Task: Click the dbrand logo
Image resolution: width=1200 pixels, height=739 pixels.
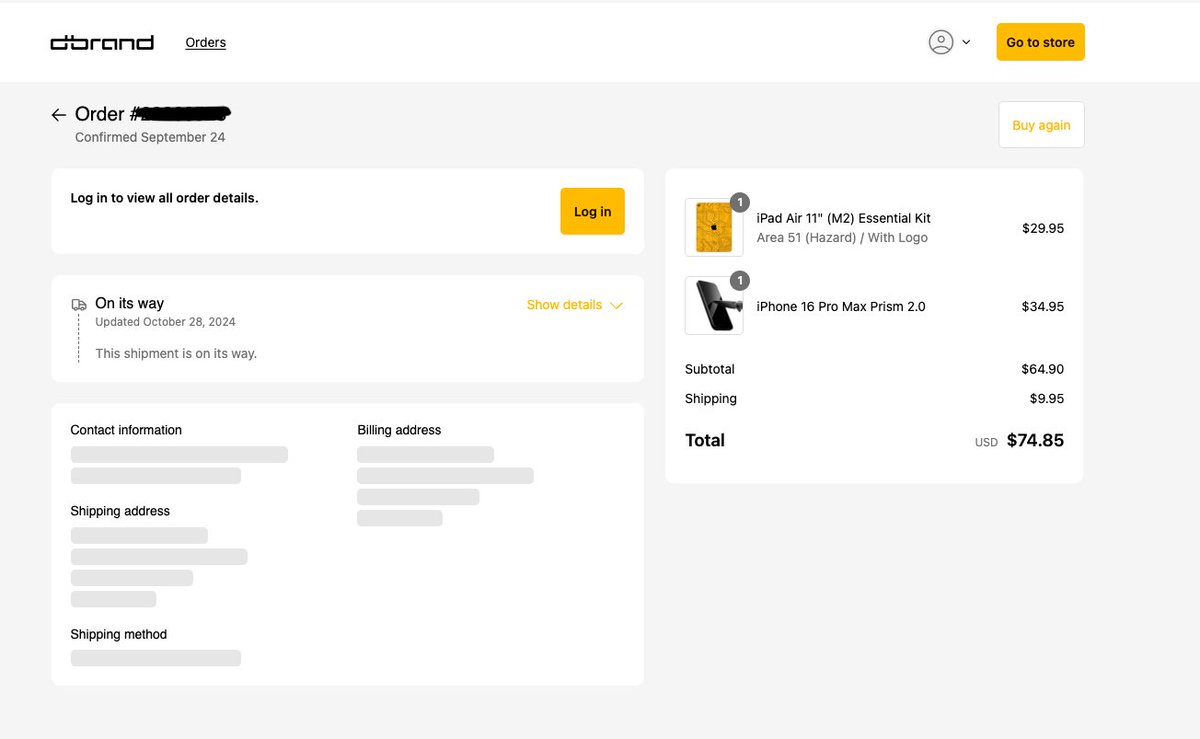Action: [101, 42]
